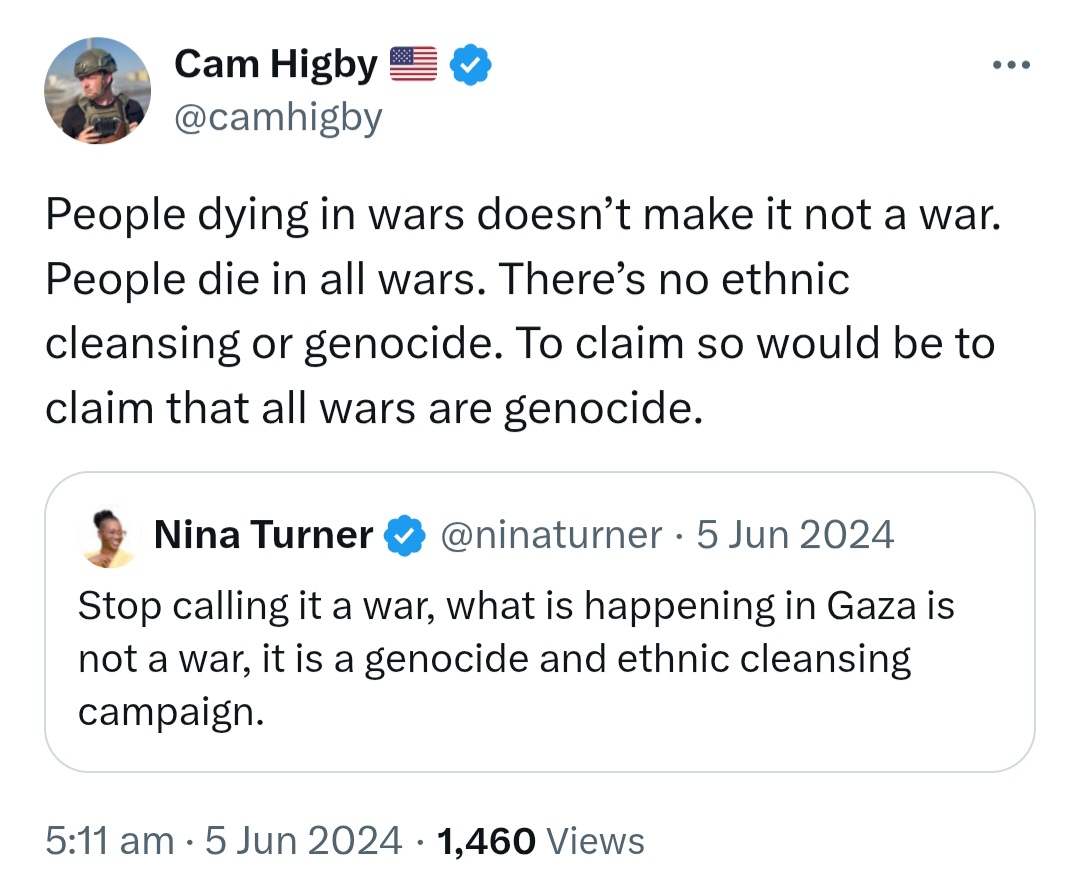The width and height of the screenshot is (1080, 883).
Task: Open Nina Turner's small avatar
Action: [x=108, y=538]
